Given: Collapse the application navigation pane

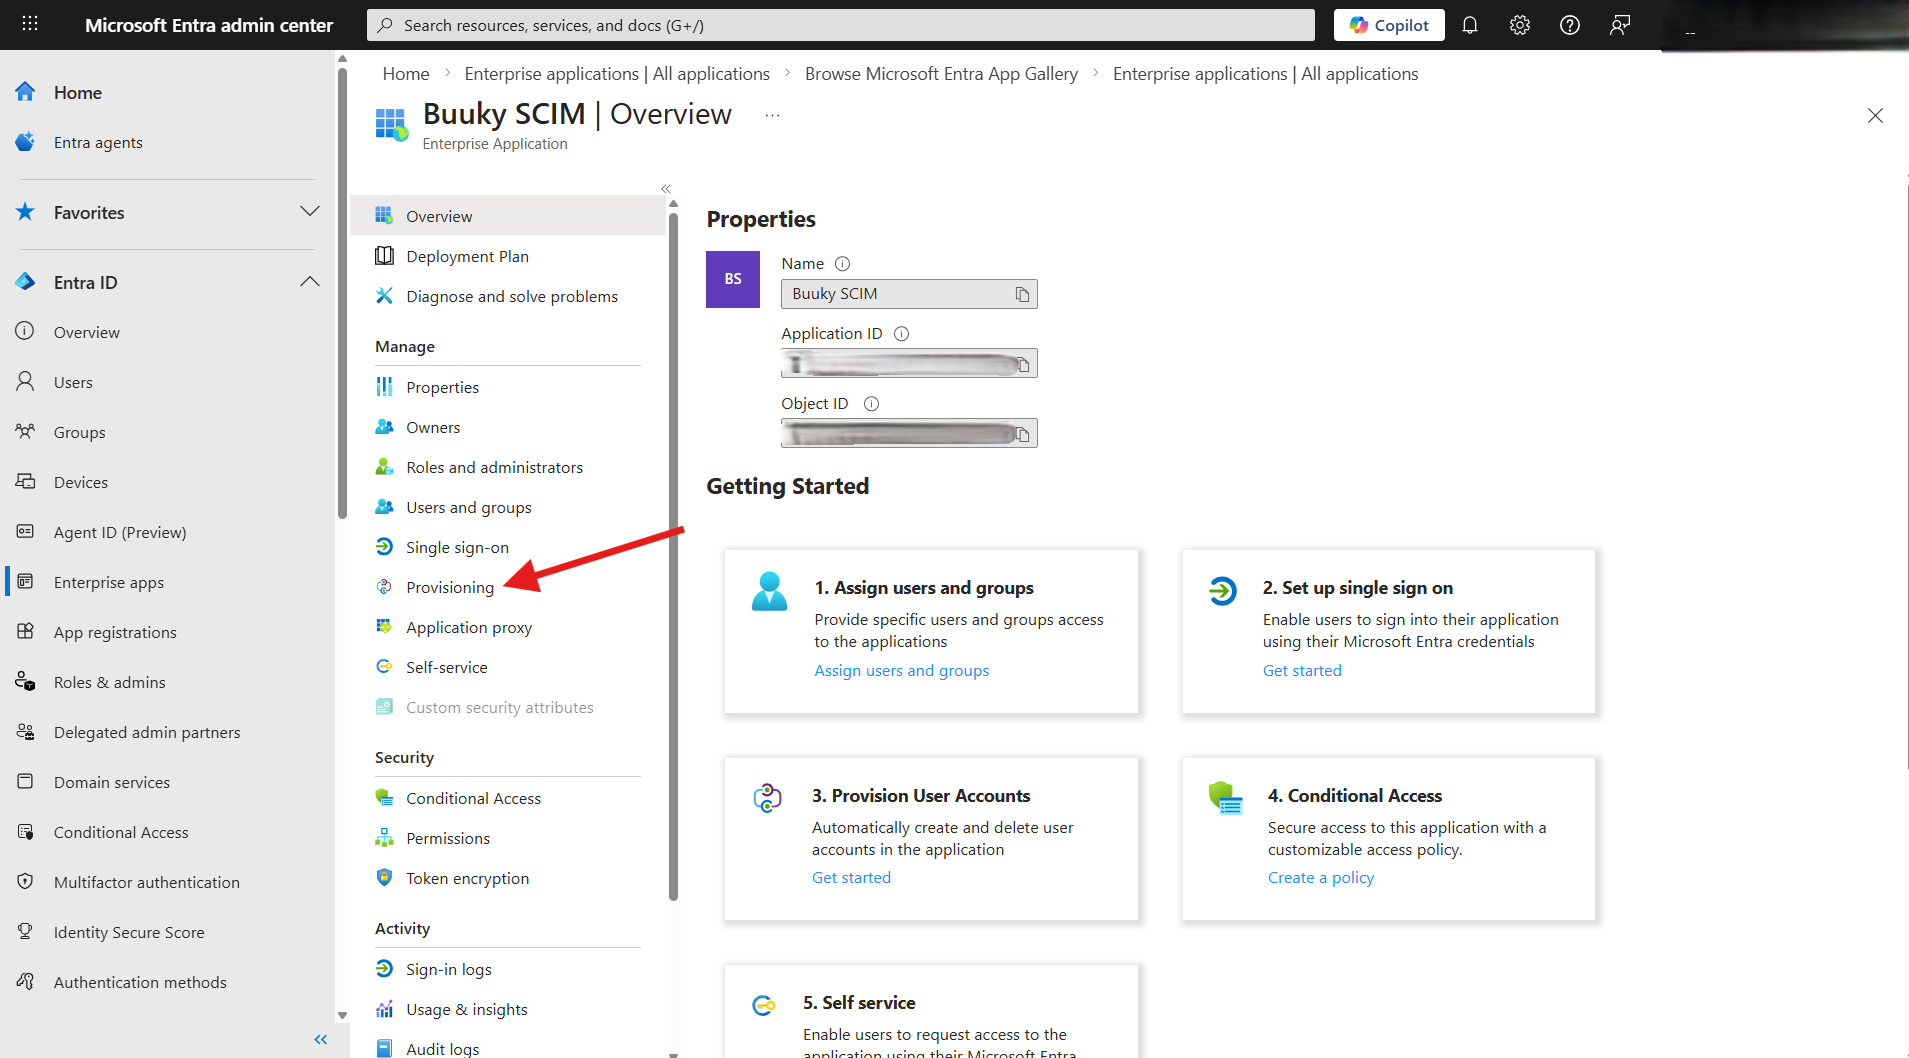Looking at the screenshot, I should [x=665, y=188].
